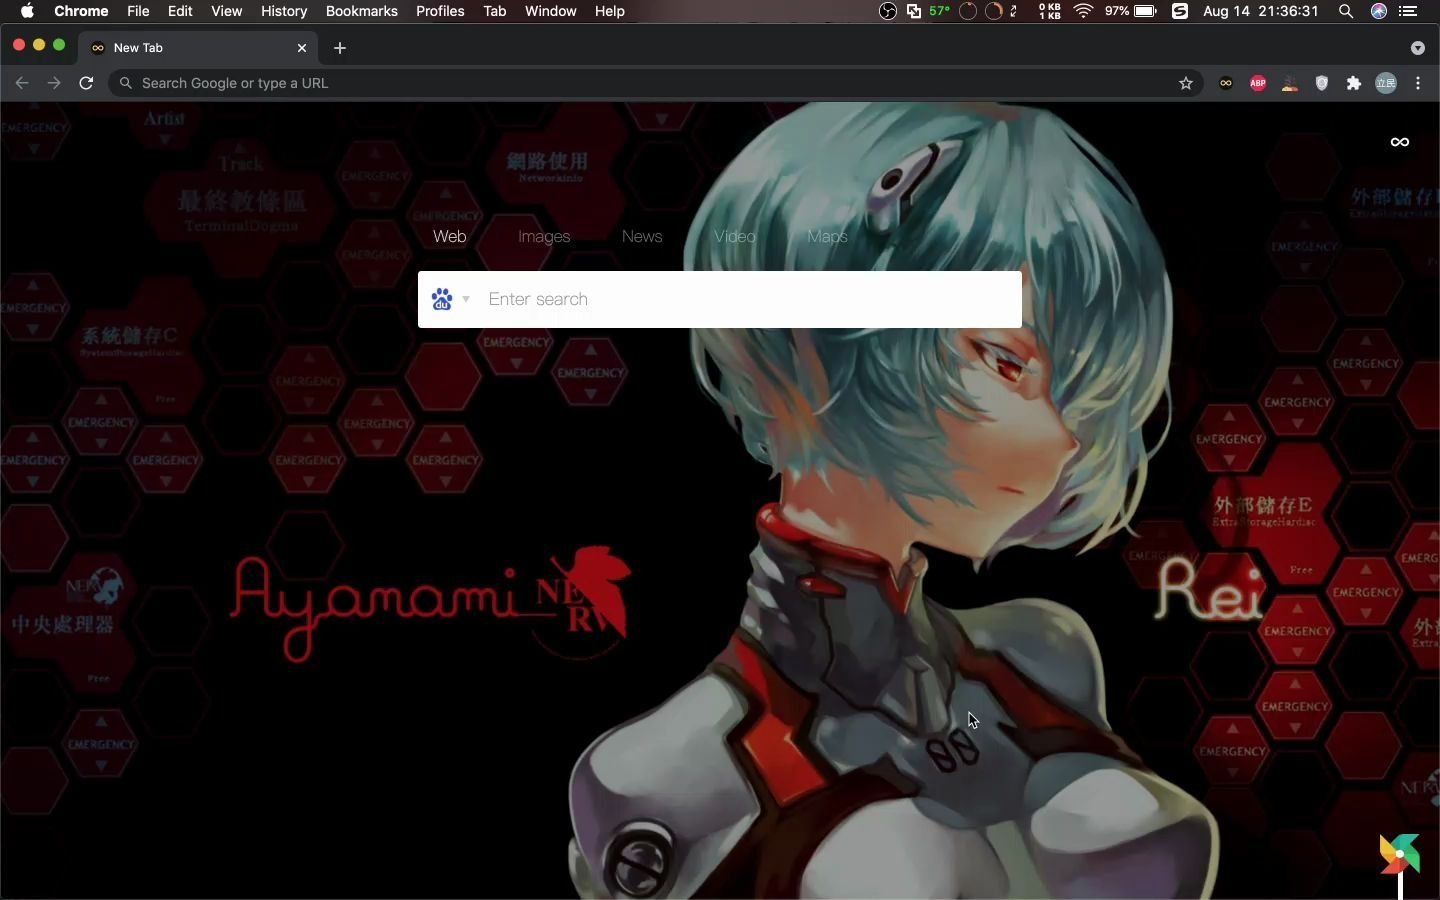Switch to the Images search category
Screen dimensions: 1440x900
[x=544, y=236]
